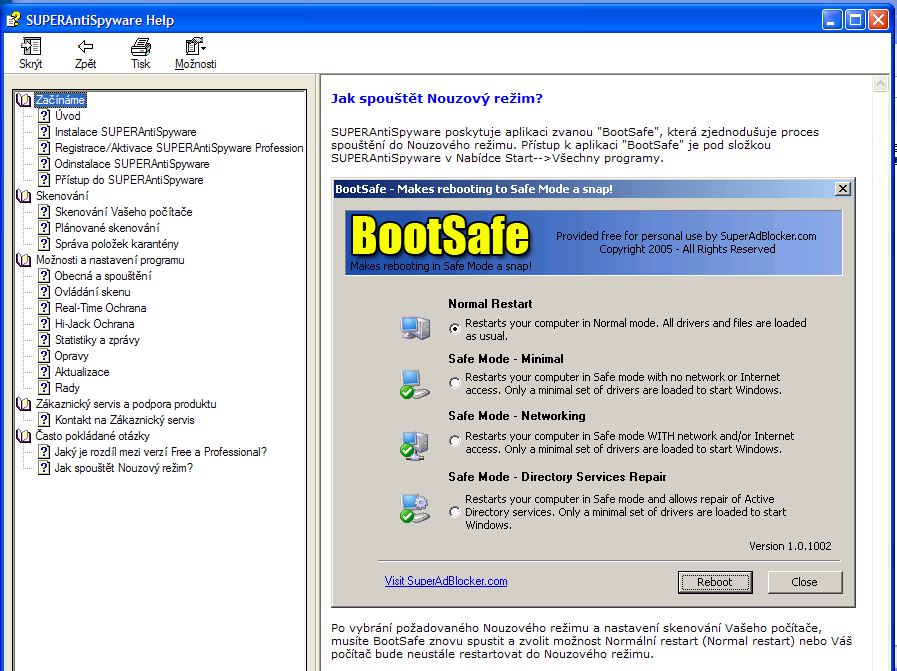Click question-mark icon beside Hi-Jack Ochrana
This screenshot has height=671, width=897.
click(44, 324)
